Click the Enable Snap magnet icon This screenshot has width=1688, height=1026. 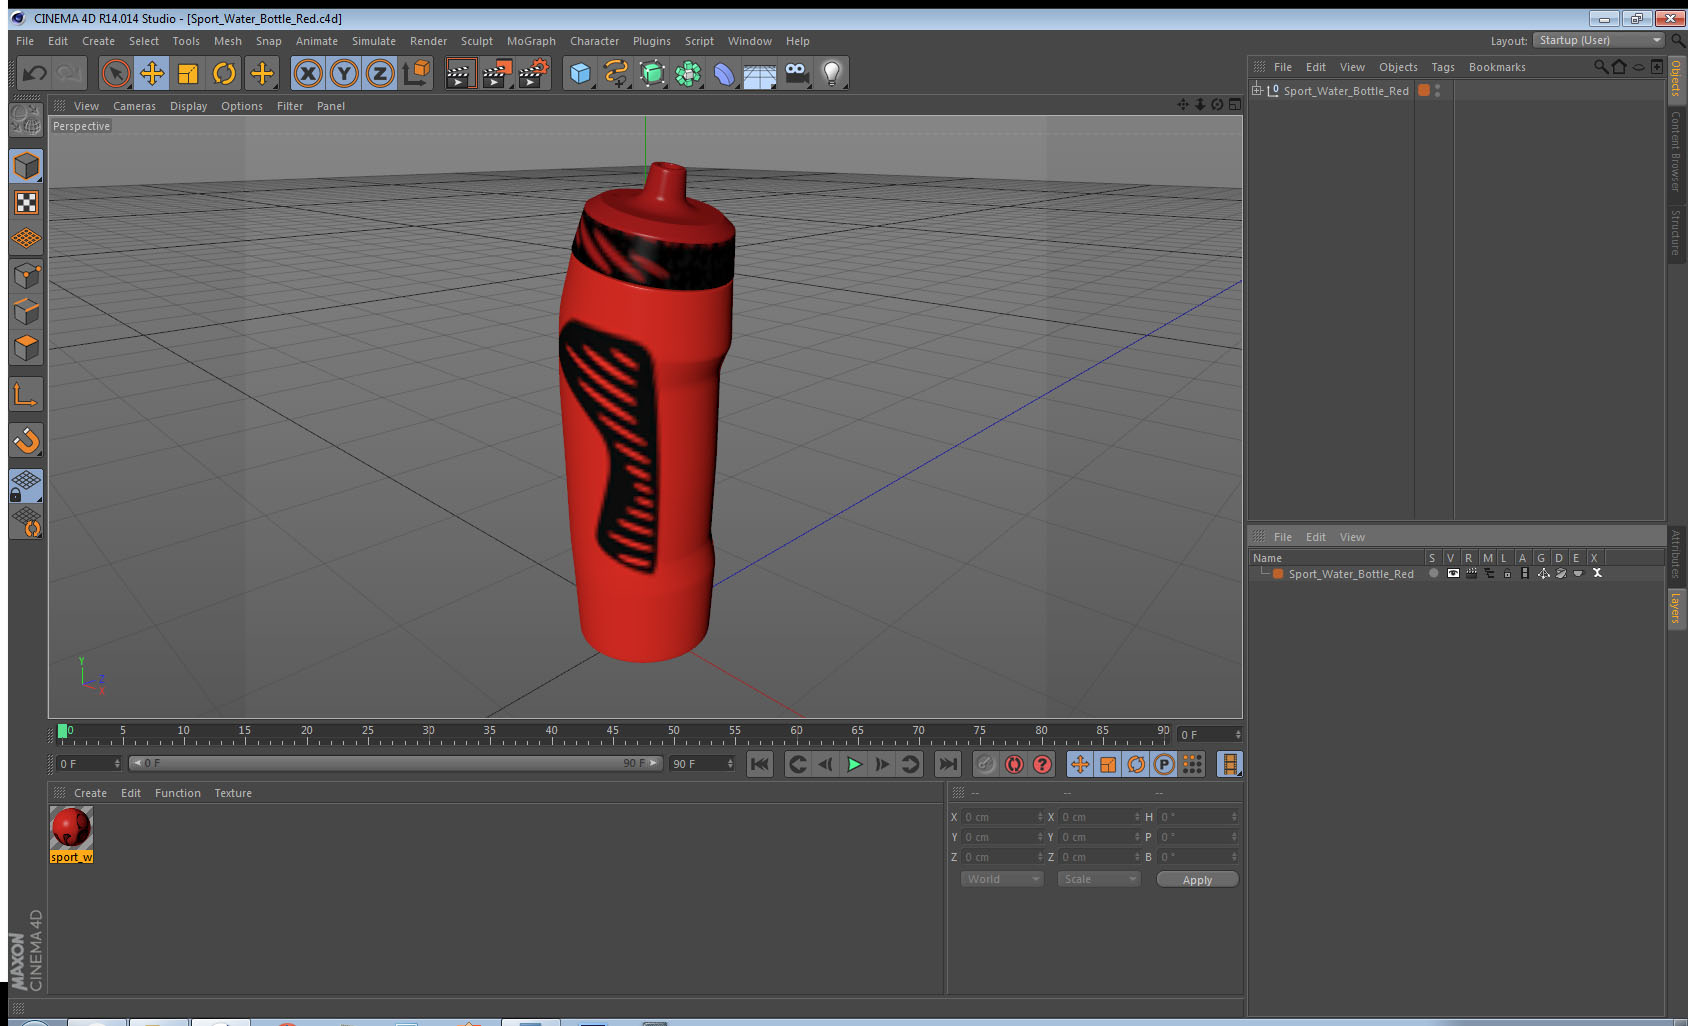pyautogui.click(x=26, y=440)
